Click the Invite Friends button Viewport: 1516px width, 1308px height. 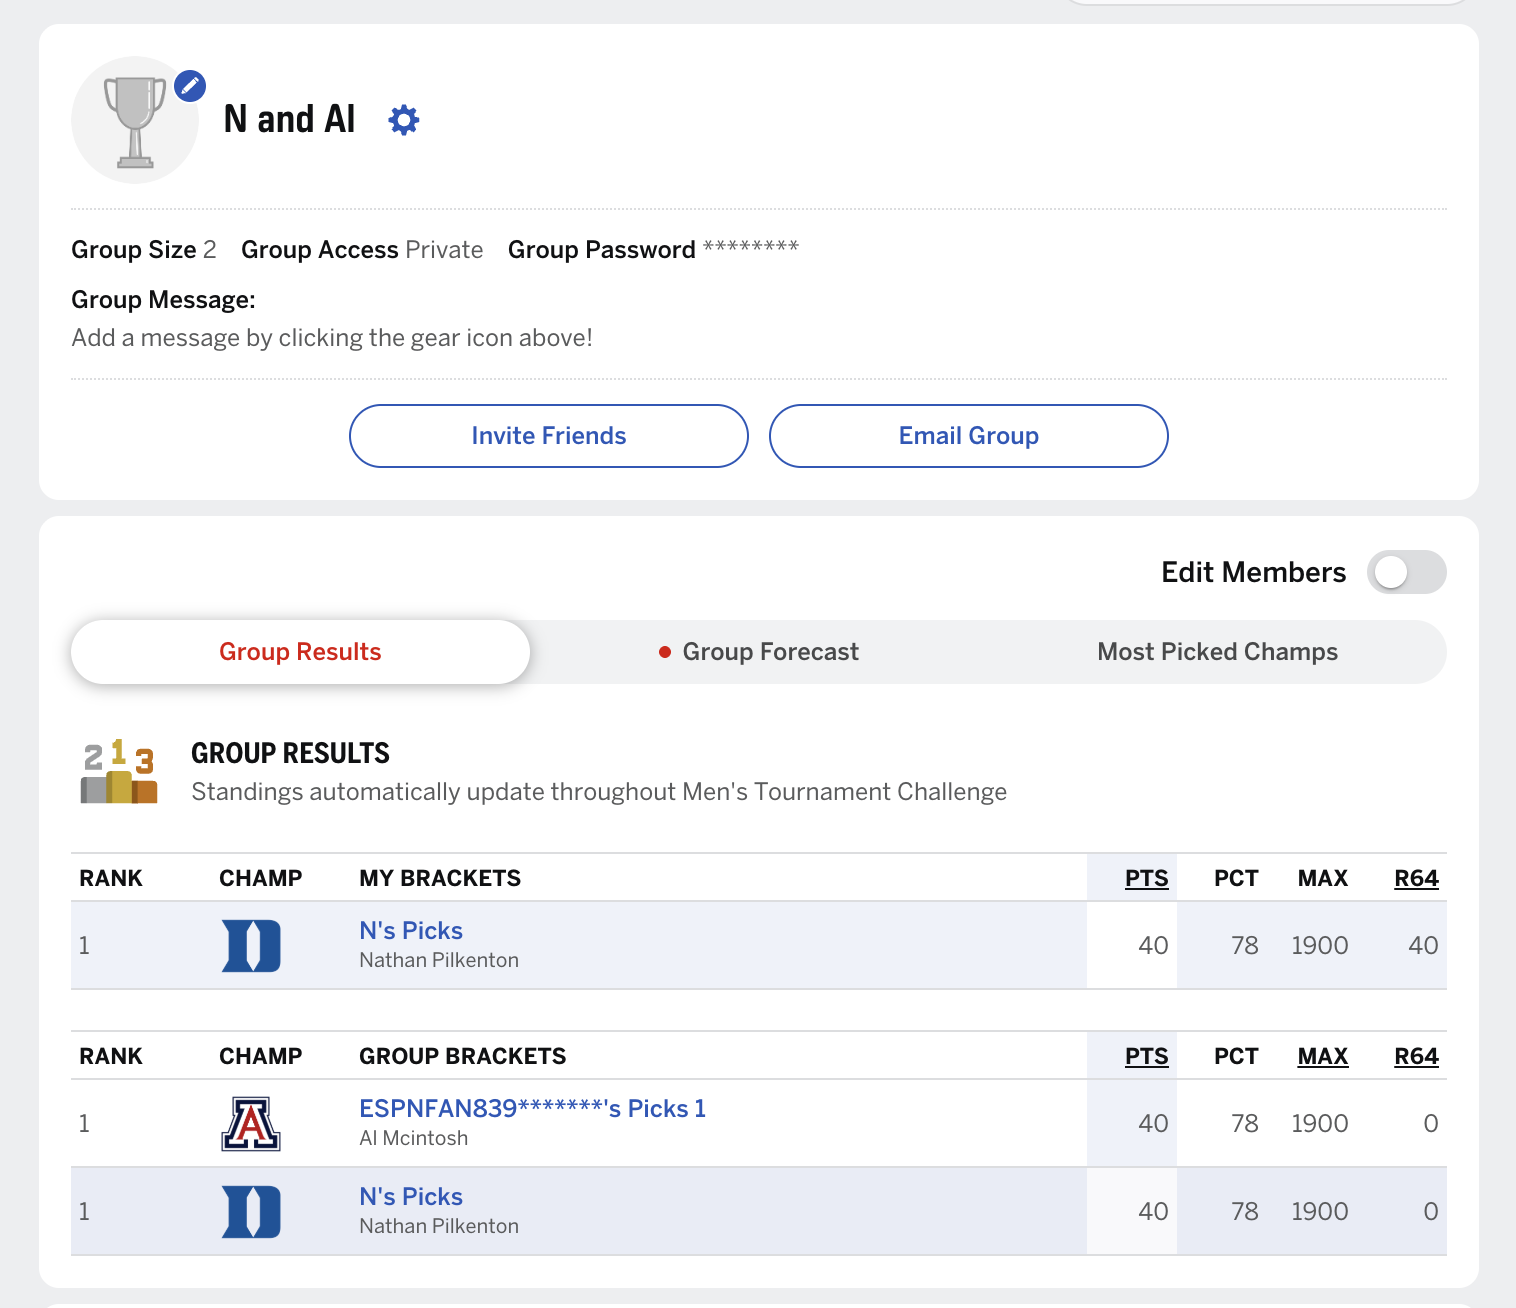tap(548, 436)
